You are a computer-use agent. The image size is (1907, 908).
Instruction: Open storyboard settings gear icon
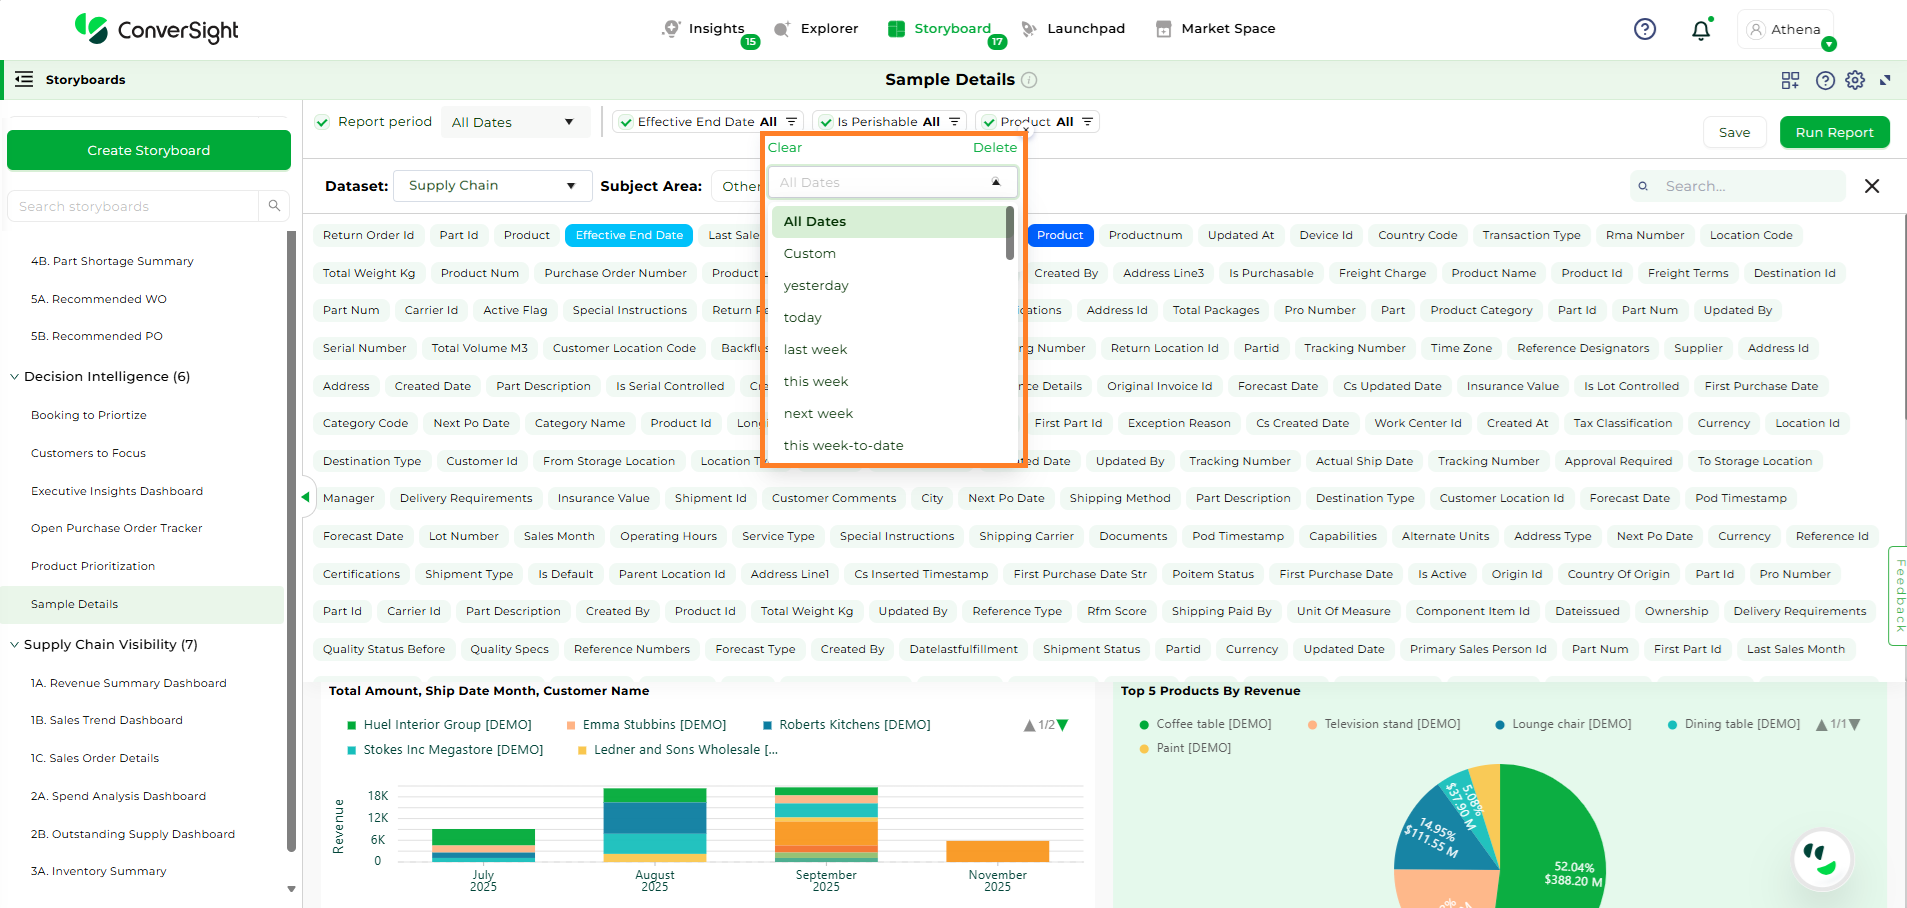point(1855,80)
